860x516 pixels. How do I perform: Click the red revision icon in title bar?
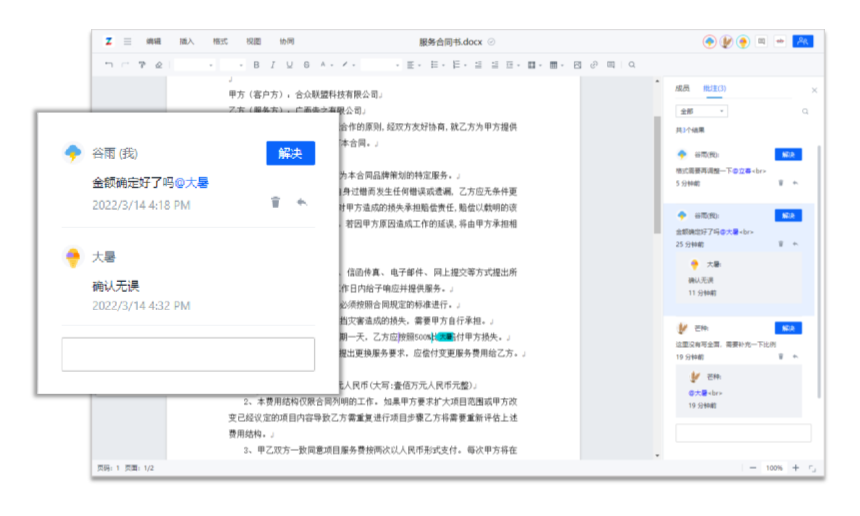pos(780,41)
